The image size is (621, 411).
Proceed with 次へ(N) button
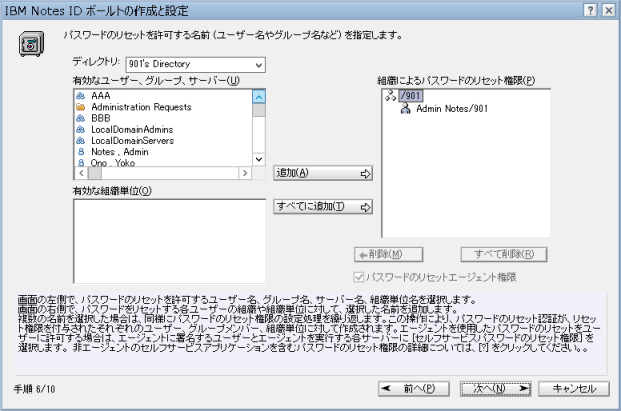pos(495,389)
